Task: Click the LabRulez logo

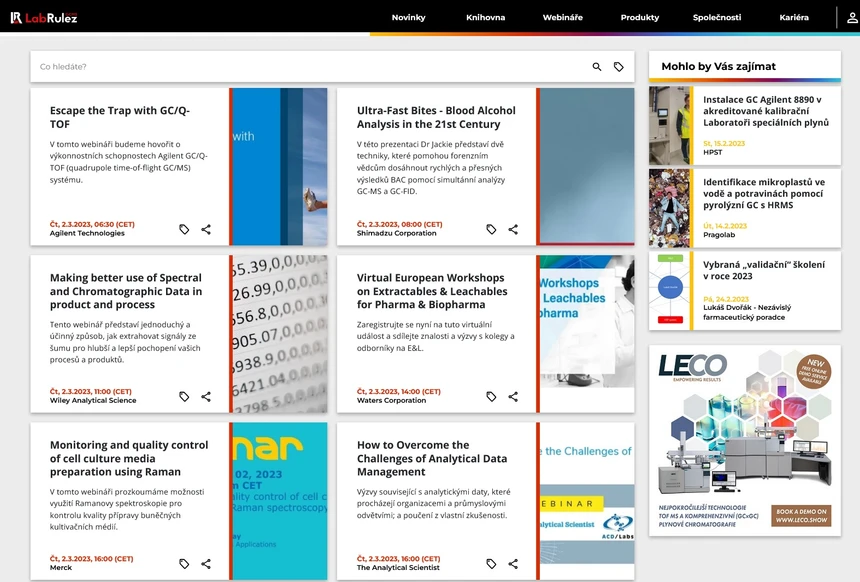Action: (43, 16)
